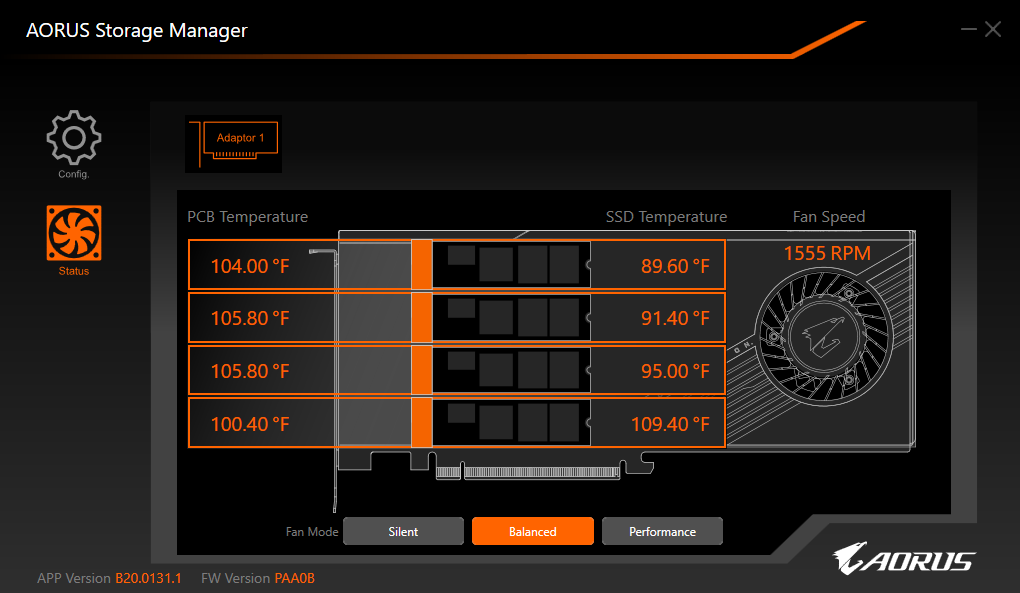Switch to Performance fan mode

point(662,531)
